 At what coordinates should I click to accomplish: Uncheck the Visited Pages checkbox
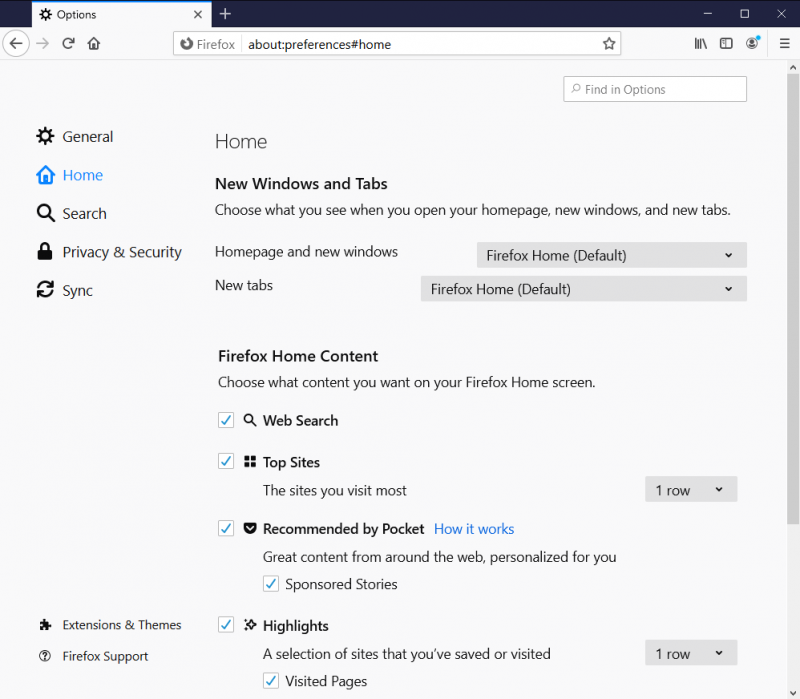(x=271, y=681)
